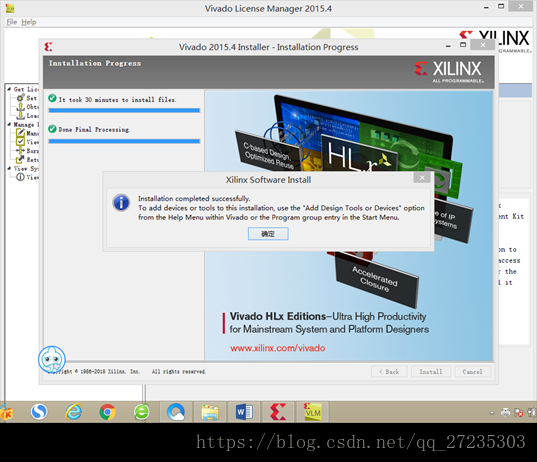Maximize the Vivado Installer window

463,45
